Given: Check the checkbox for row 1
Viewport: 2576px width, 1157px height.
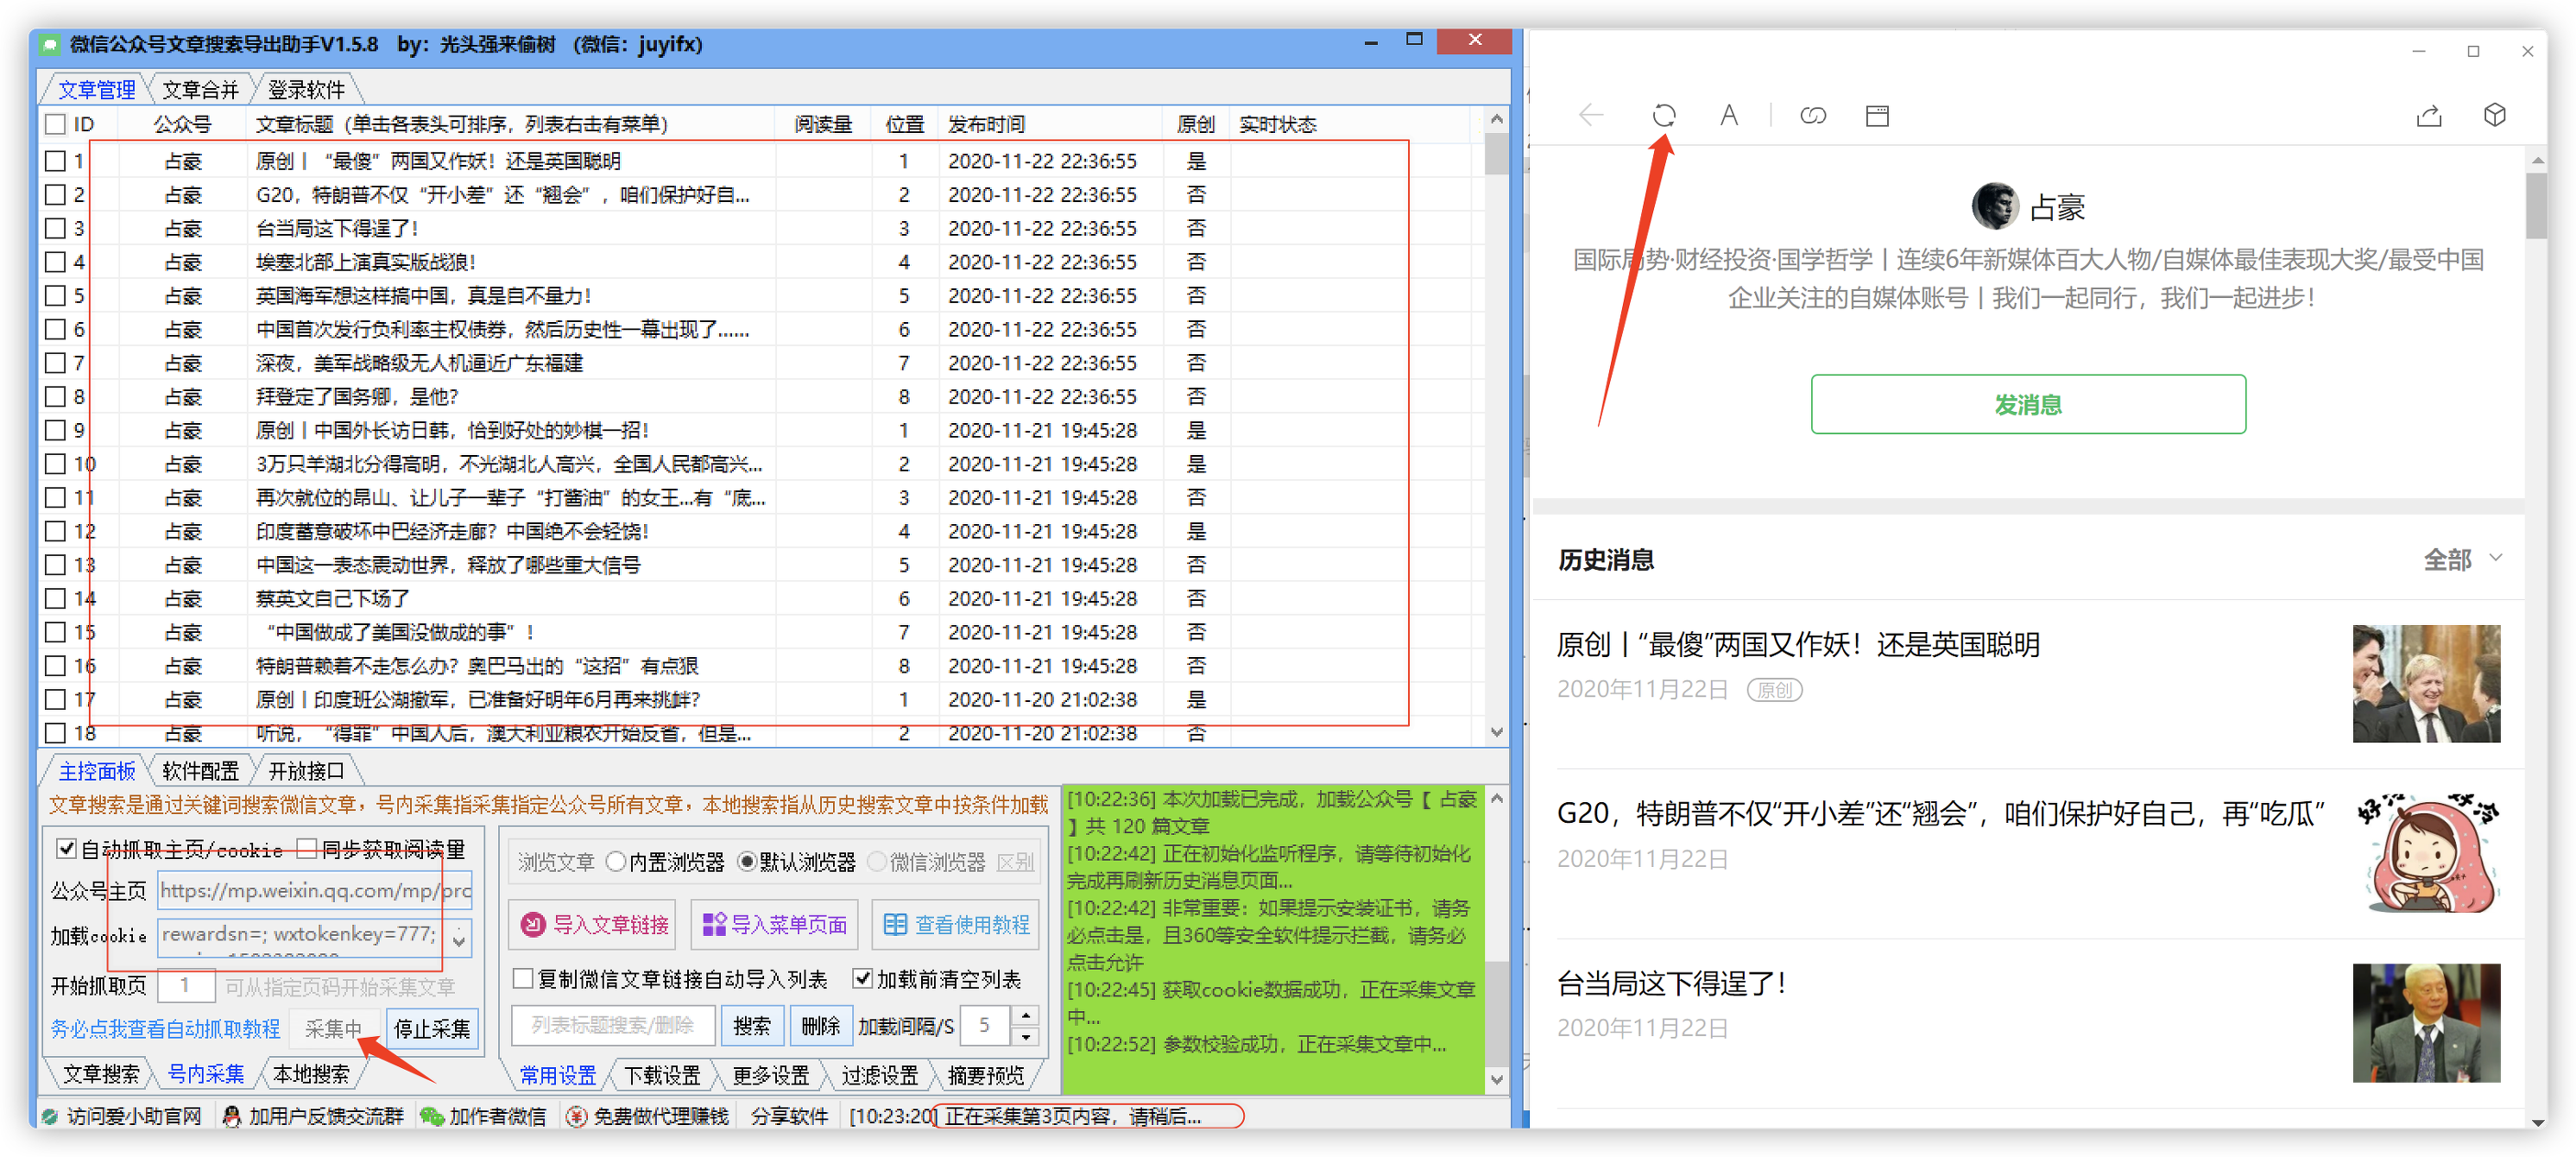Looking at the screenshot, I should click(56, 161).
